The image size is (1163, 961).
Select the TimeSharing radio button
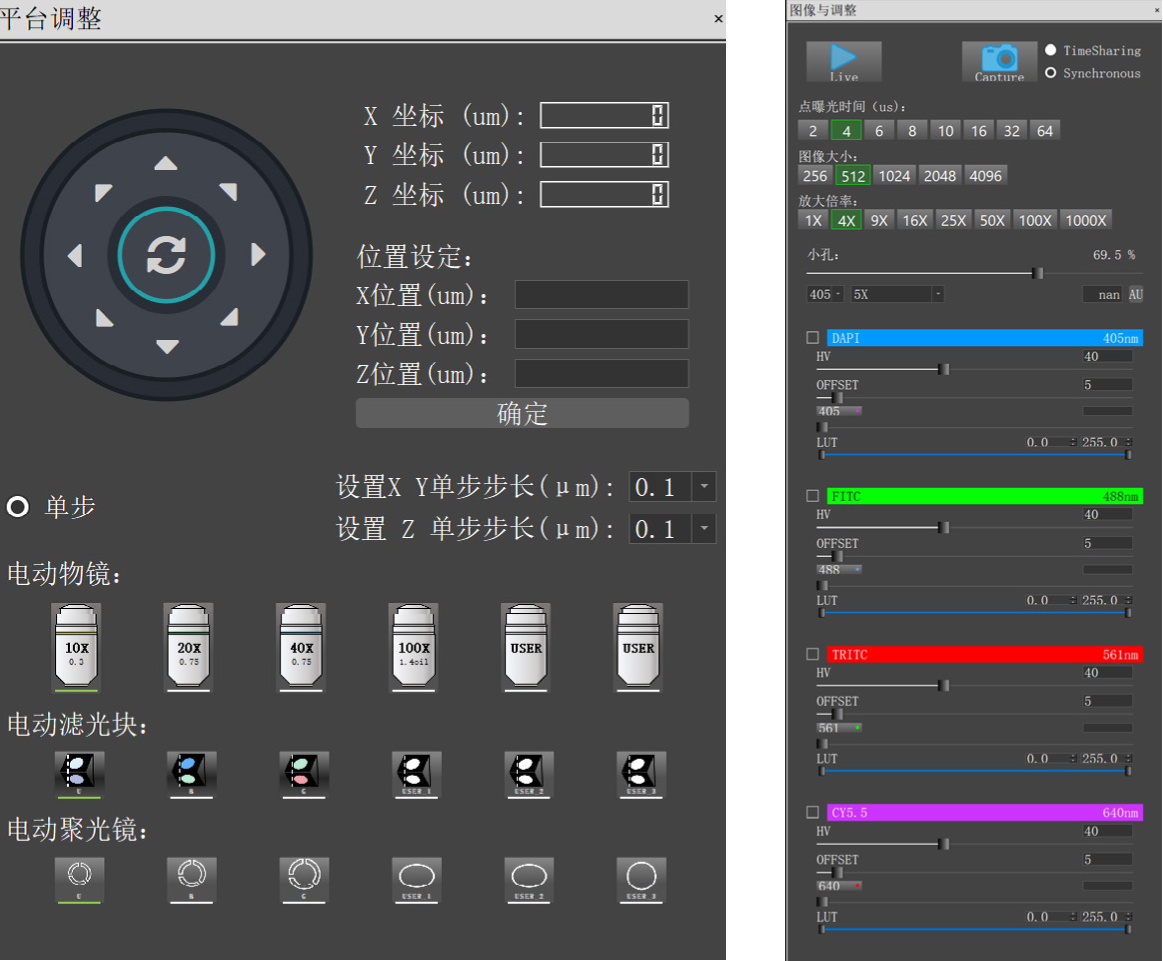1051,50
